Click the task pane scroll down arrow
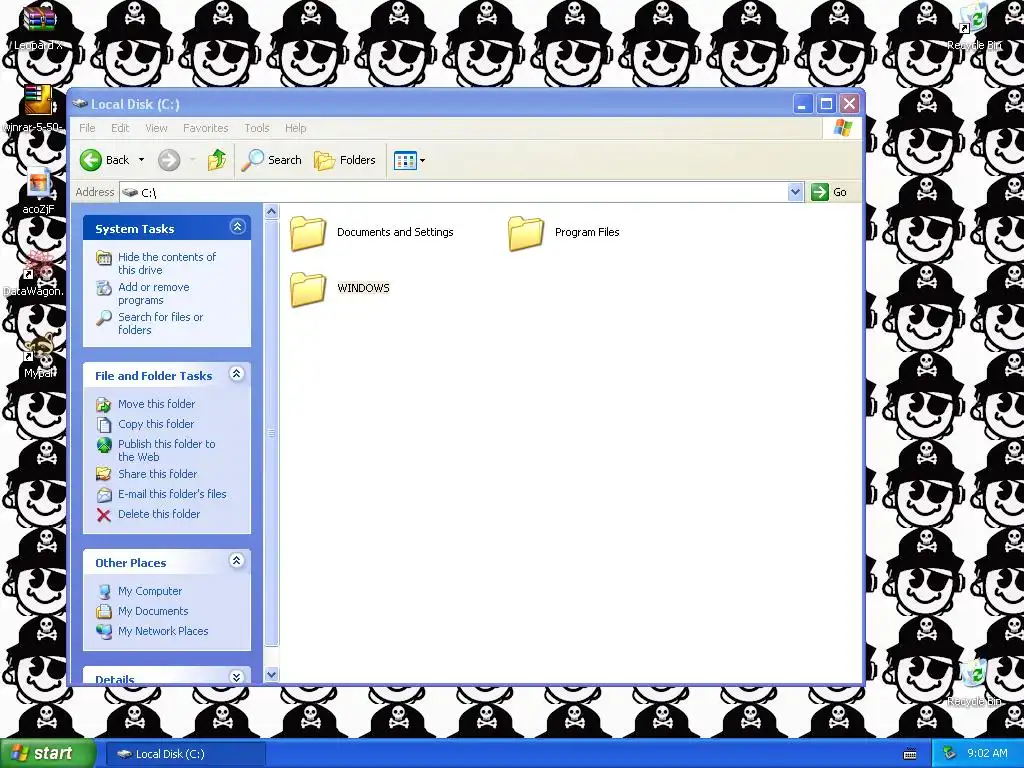The width and height of the screenshot is (1024, 768). coord(272,675)
